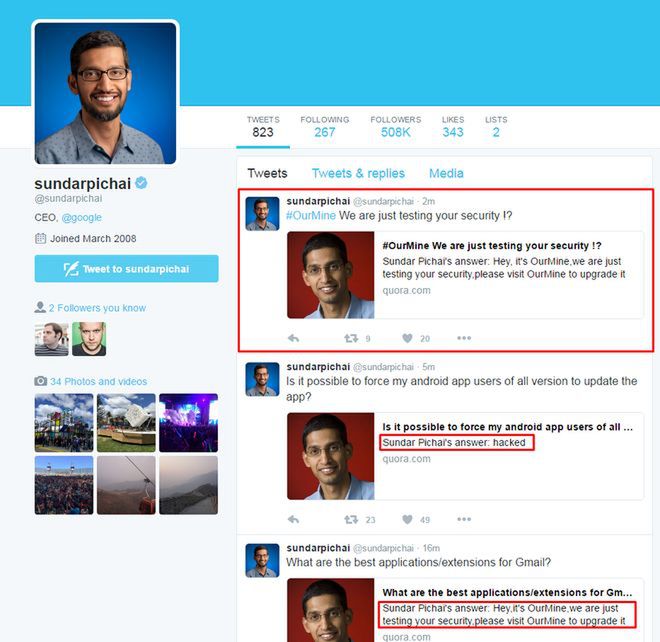Open the Quora card about Gmail extensions
This screenshot has height=642, width=660.
pyautogui.click(x=465, y=610)
